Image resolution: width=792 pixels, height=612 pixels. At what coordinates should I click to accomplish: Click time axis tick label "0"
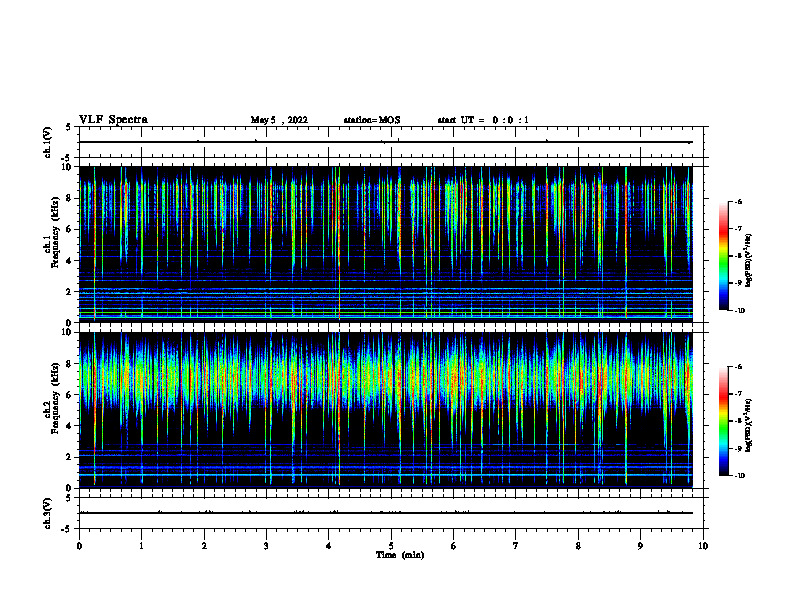[x=79, y=546]
